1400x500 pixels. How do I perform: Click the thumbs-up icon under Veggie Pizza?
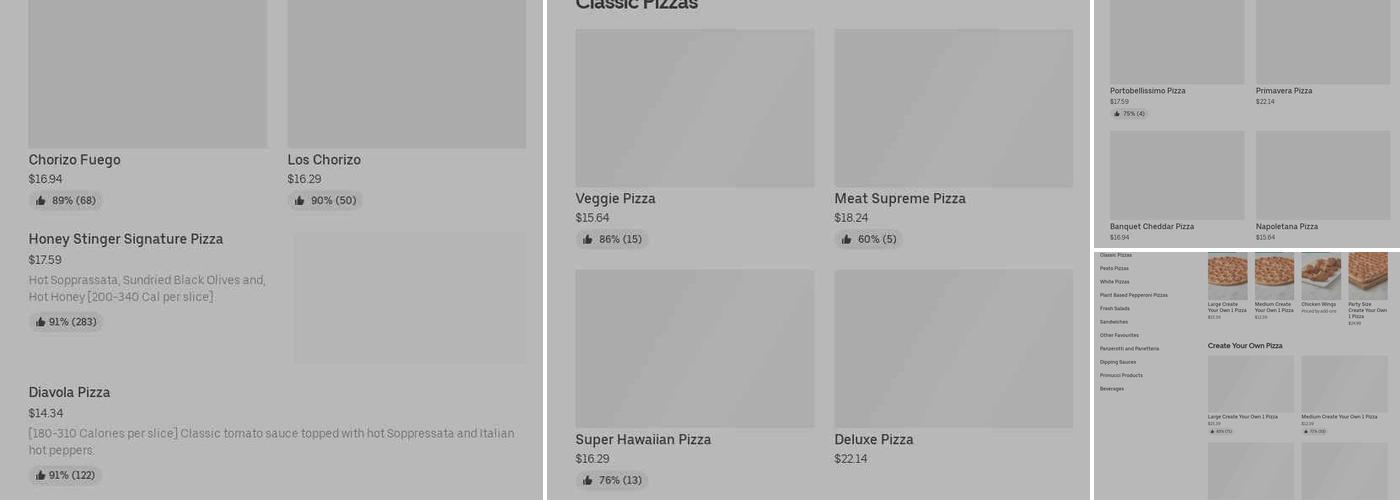pos(587,240)
